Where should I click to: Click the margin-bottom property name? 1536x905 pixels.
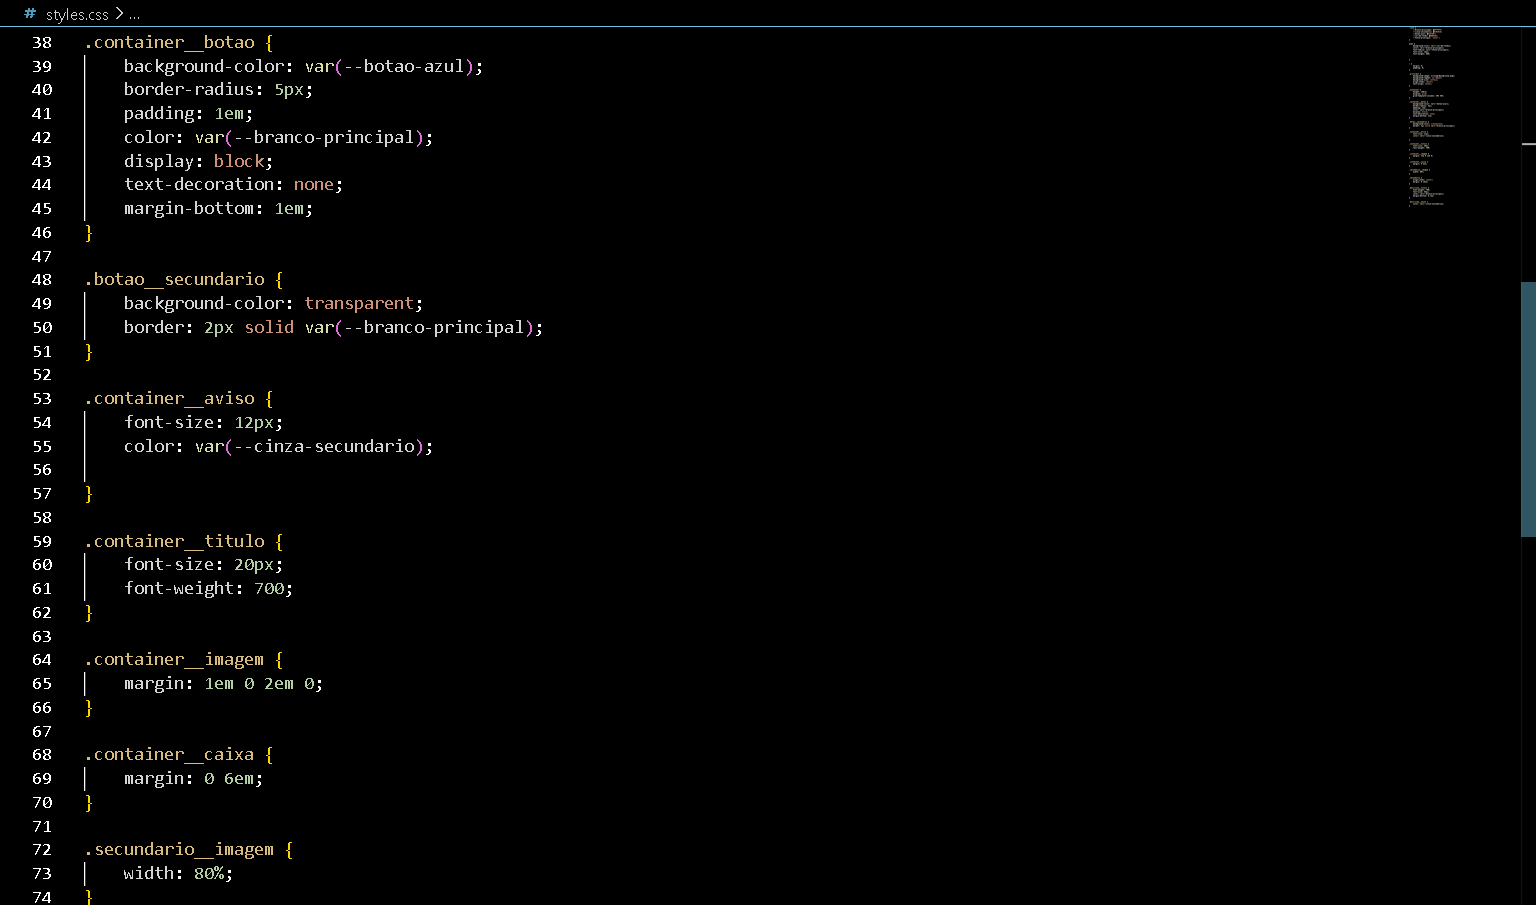pos(188,208)
